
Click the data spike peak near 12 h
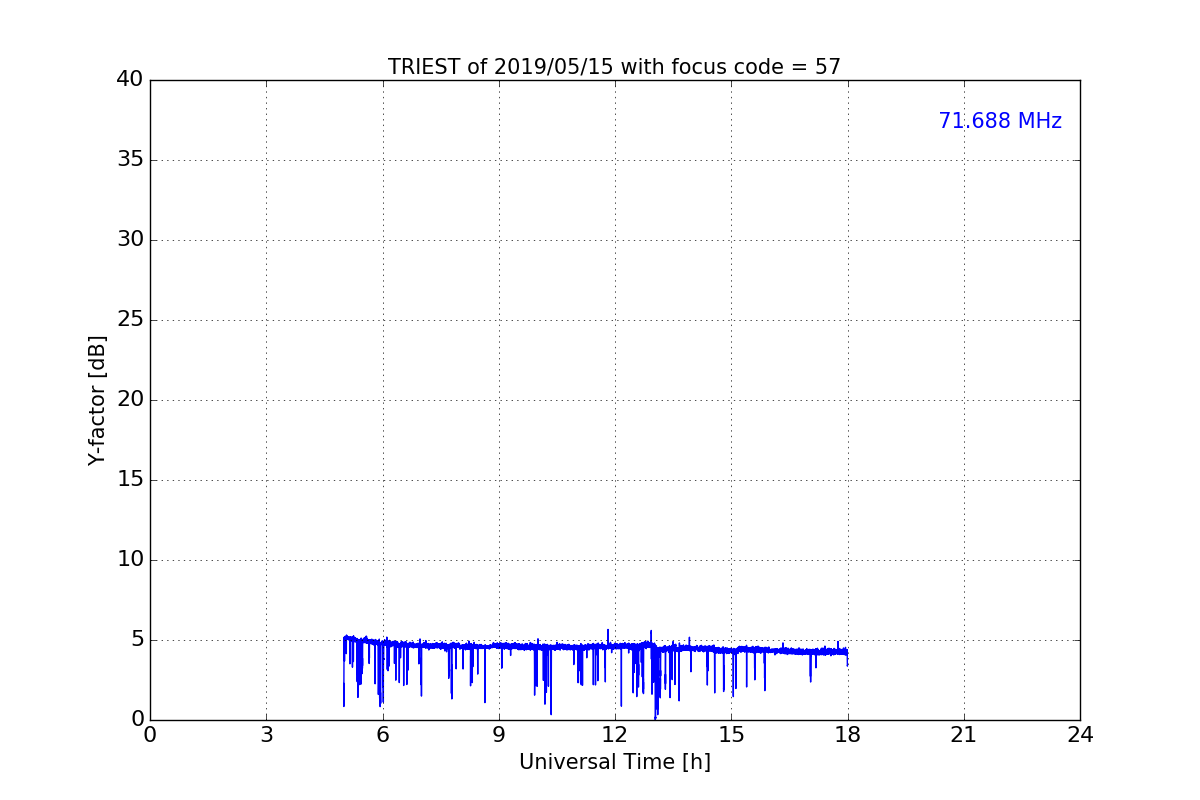pos(607,631)
